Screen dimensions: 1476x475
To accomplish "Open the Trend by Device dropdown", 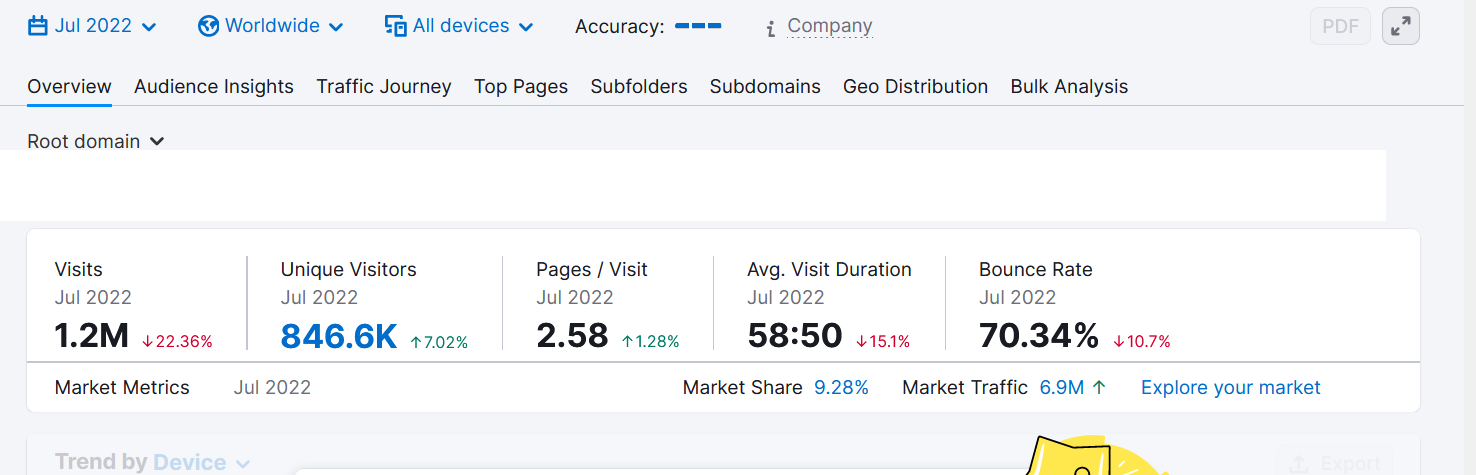I will tap(200, 462).
